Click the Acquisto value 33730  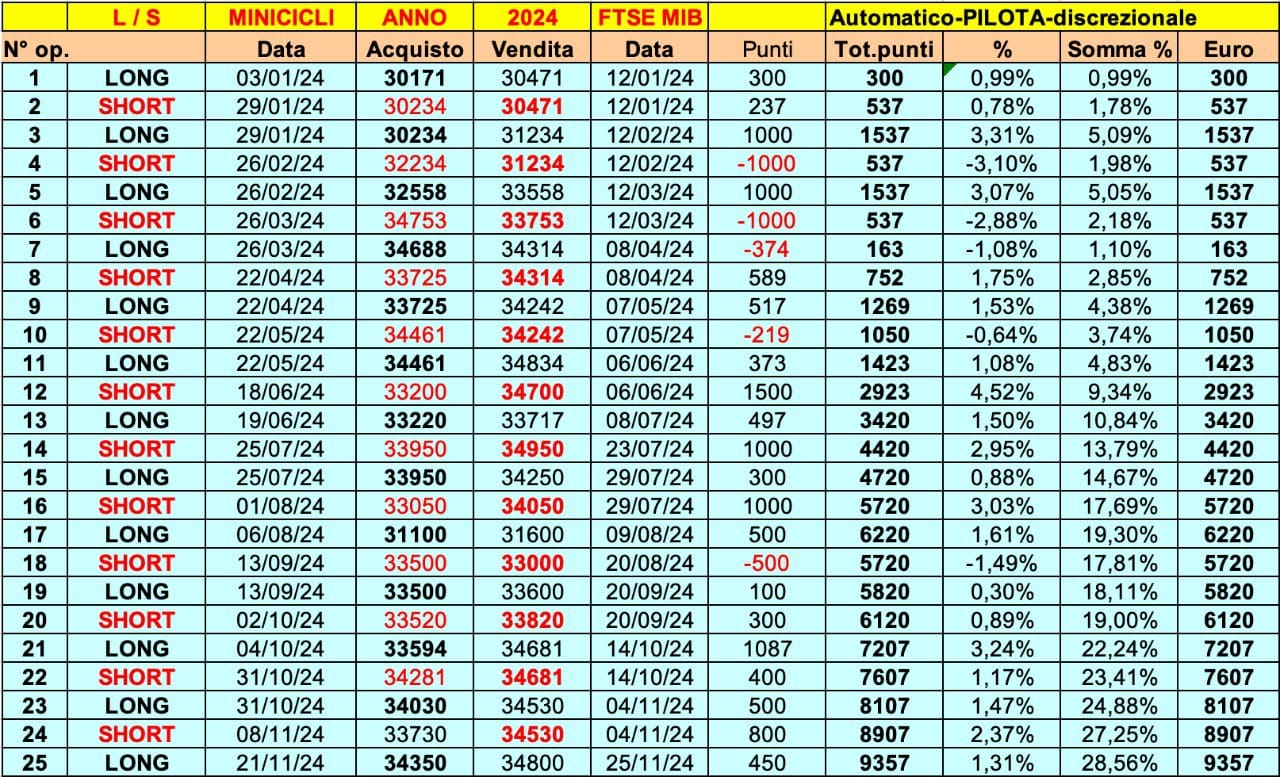coord(415,734)
